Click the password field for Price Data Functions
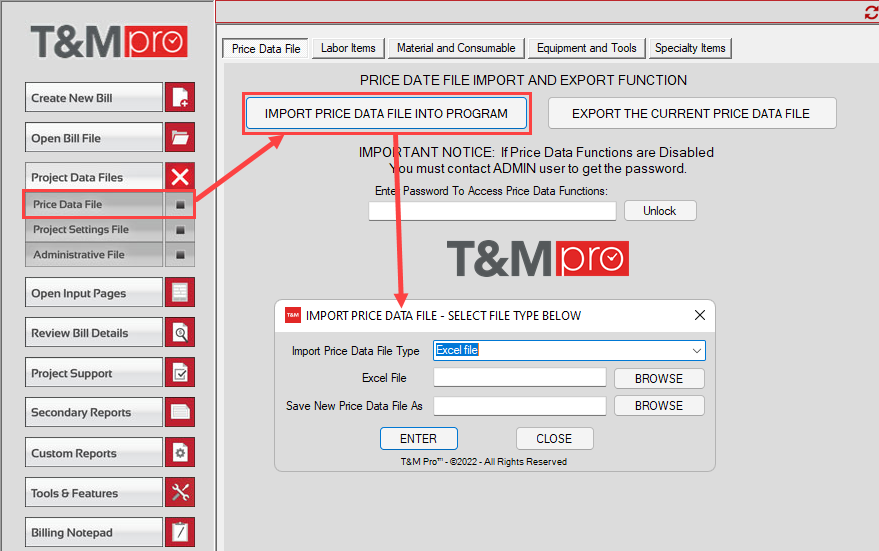The width and height of the screenshot is (879, 551). (492, 211)
